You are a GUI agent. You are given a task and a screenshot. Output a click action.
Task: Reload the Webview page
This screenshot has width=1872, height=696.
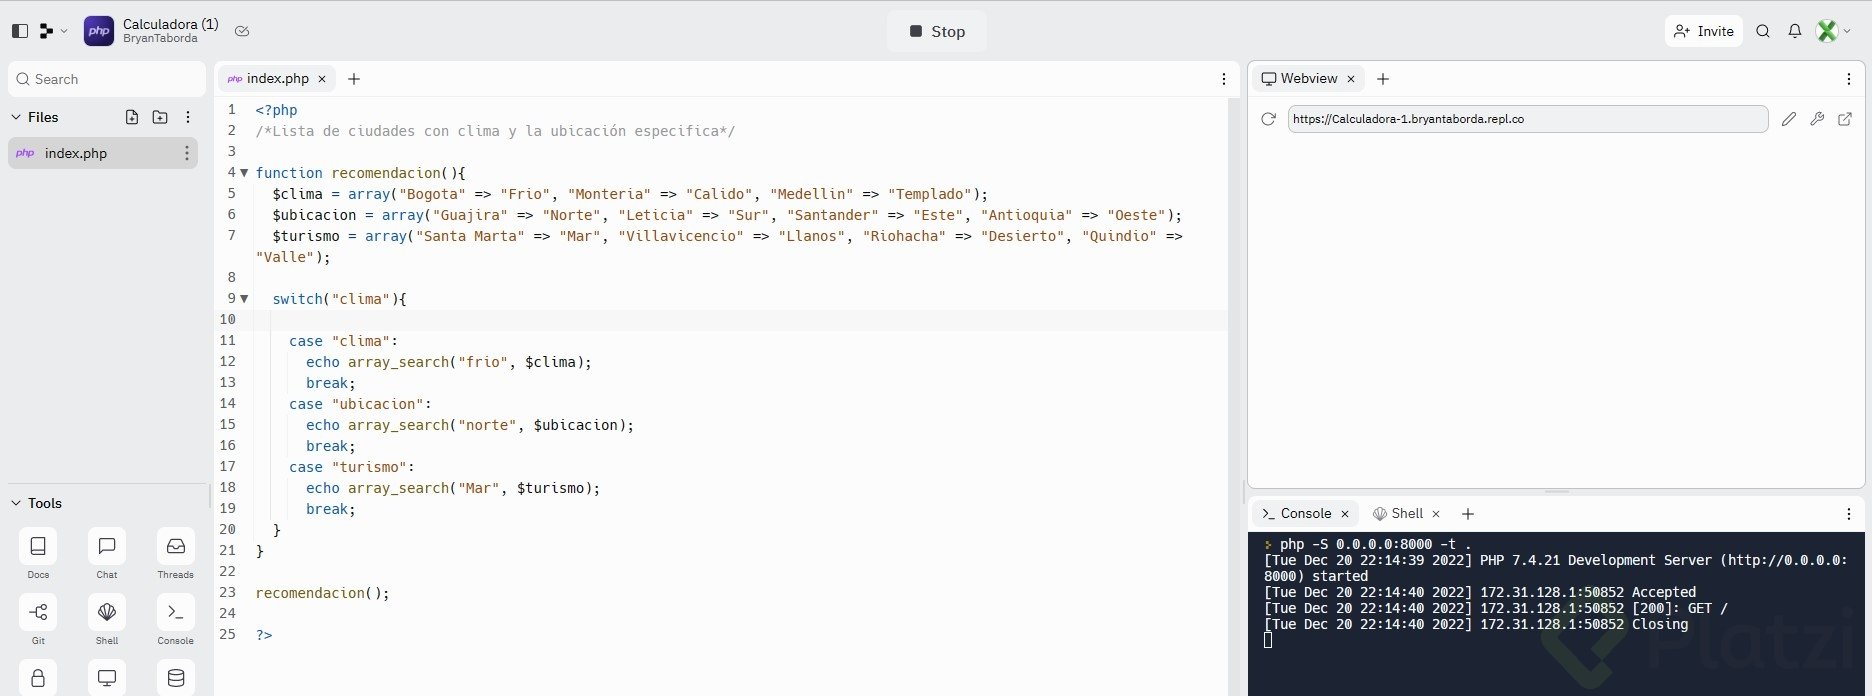click(1268, 118)
